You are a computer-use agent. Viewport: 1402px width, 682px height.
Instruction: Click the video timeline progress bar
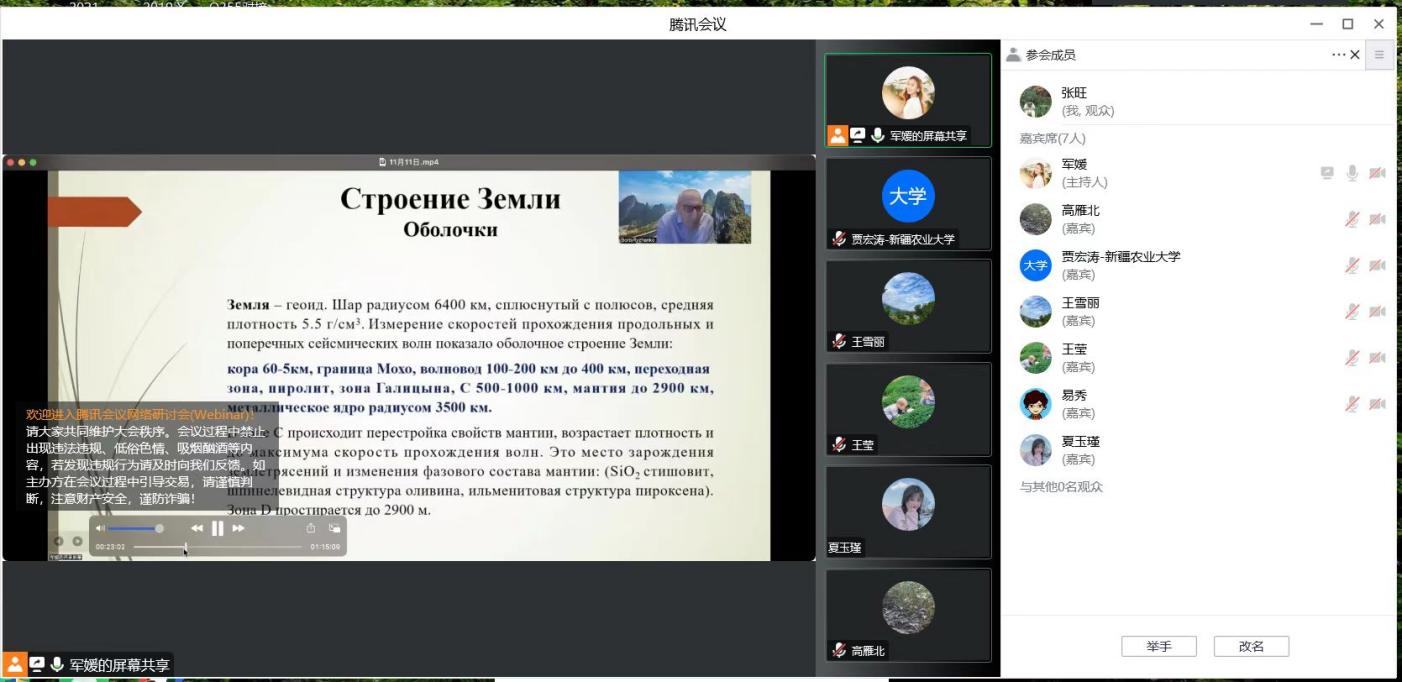(x=217, y=547)
